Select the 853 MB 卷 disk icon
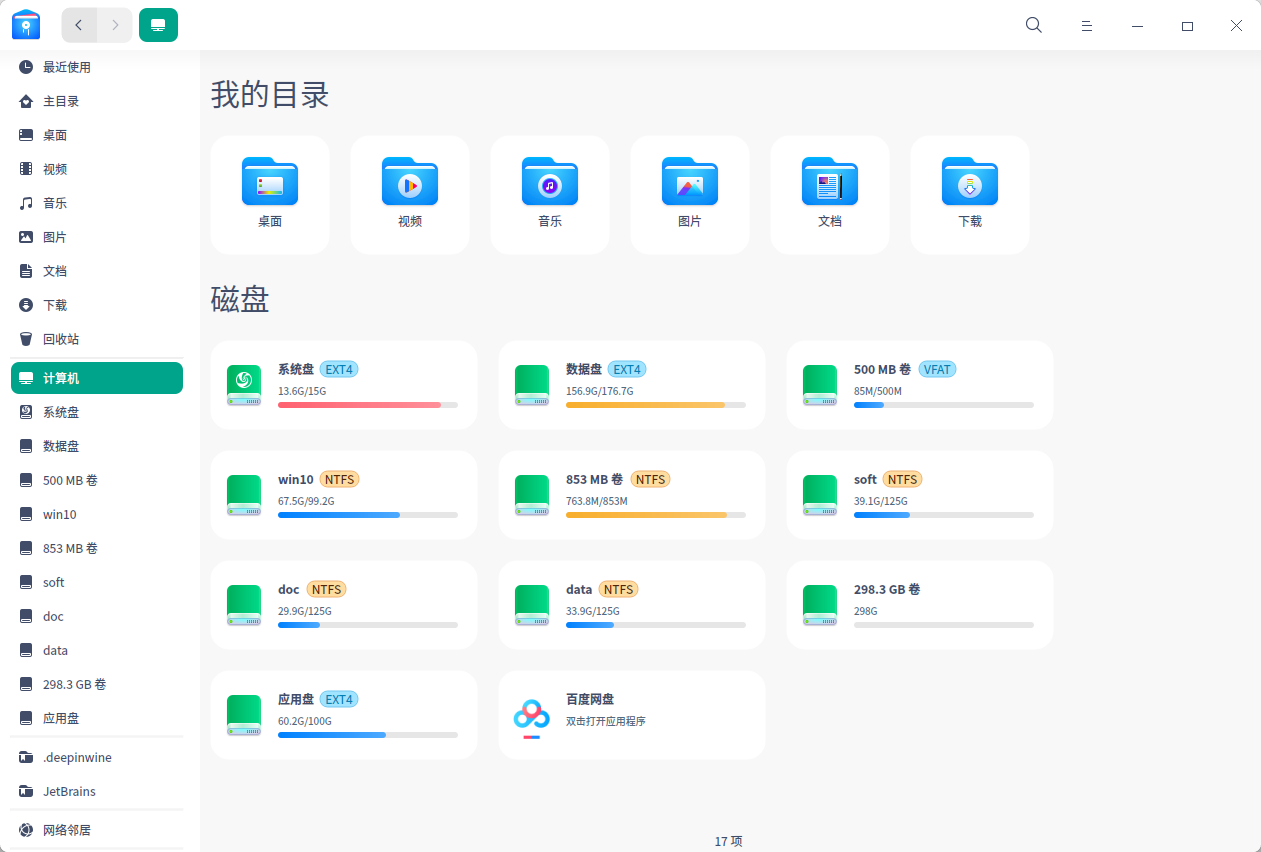This screenshot has width=1261, height=852. pyautogui.click(x=532, y=495)
